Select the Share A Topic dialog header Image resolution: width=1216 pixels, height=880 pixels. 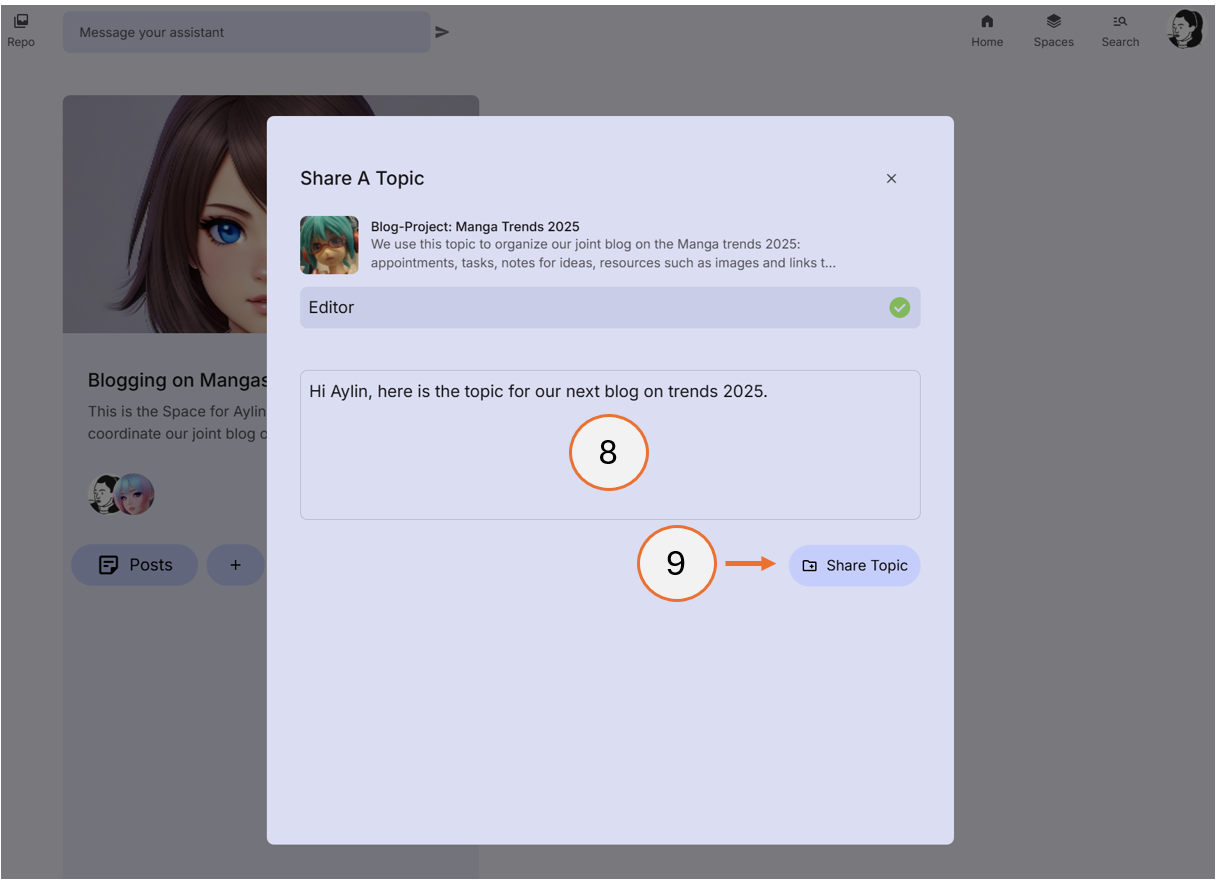point(362,178)
